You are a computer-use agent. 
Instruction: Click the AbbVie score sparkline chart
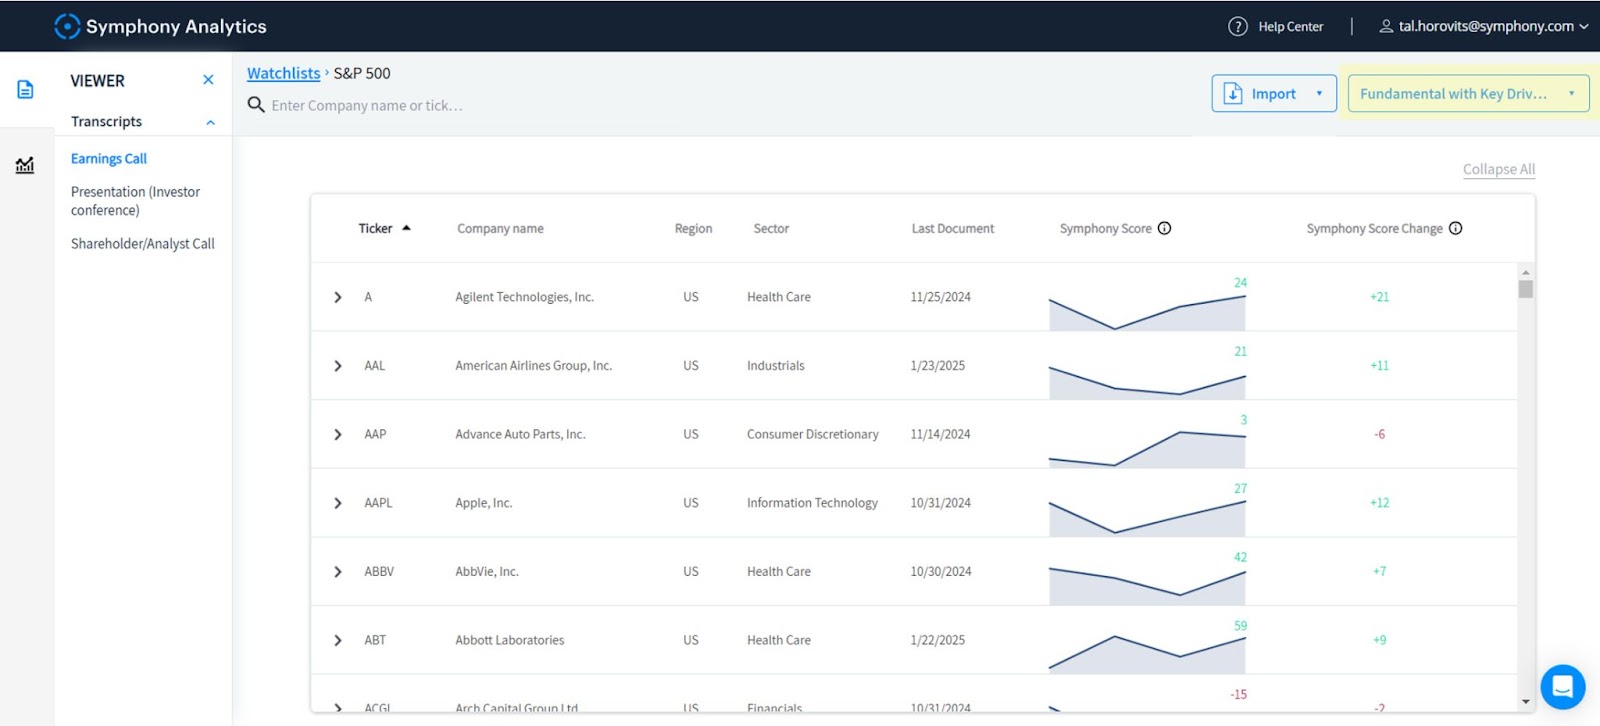[x=1147, y=586]
